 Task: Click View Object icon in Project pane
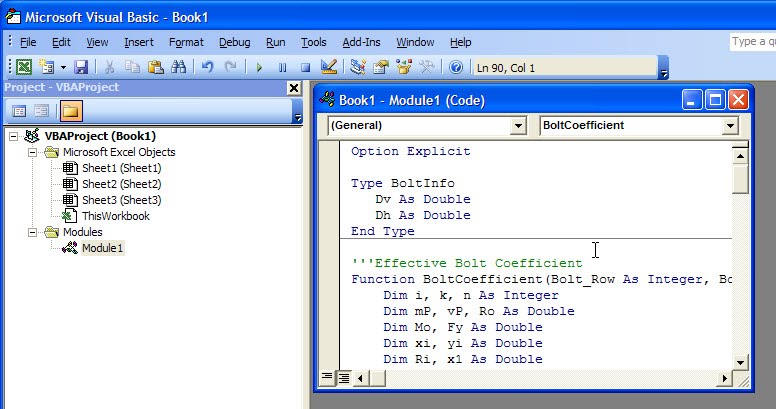pyautogui.click(x=42, y=111)
